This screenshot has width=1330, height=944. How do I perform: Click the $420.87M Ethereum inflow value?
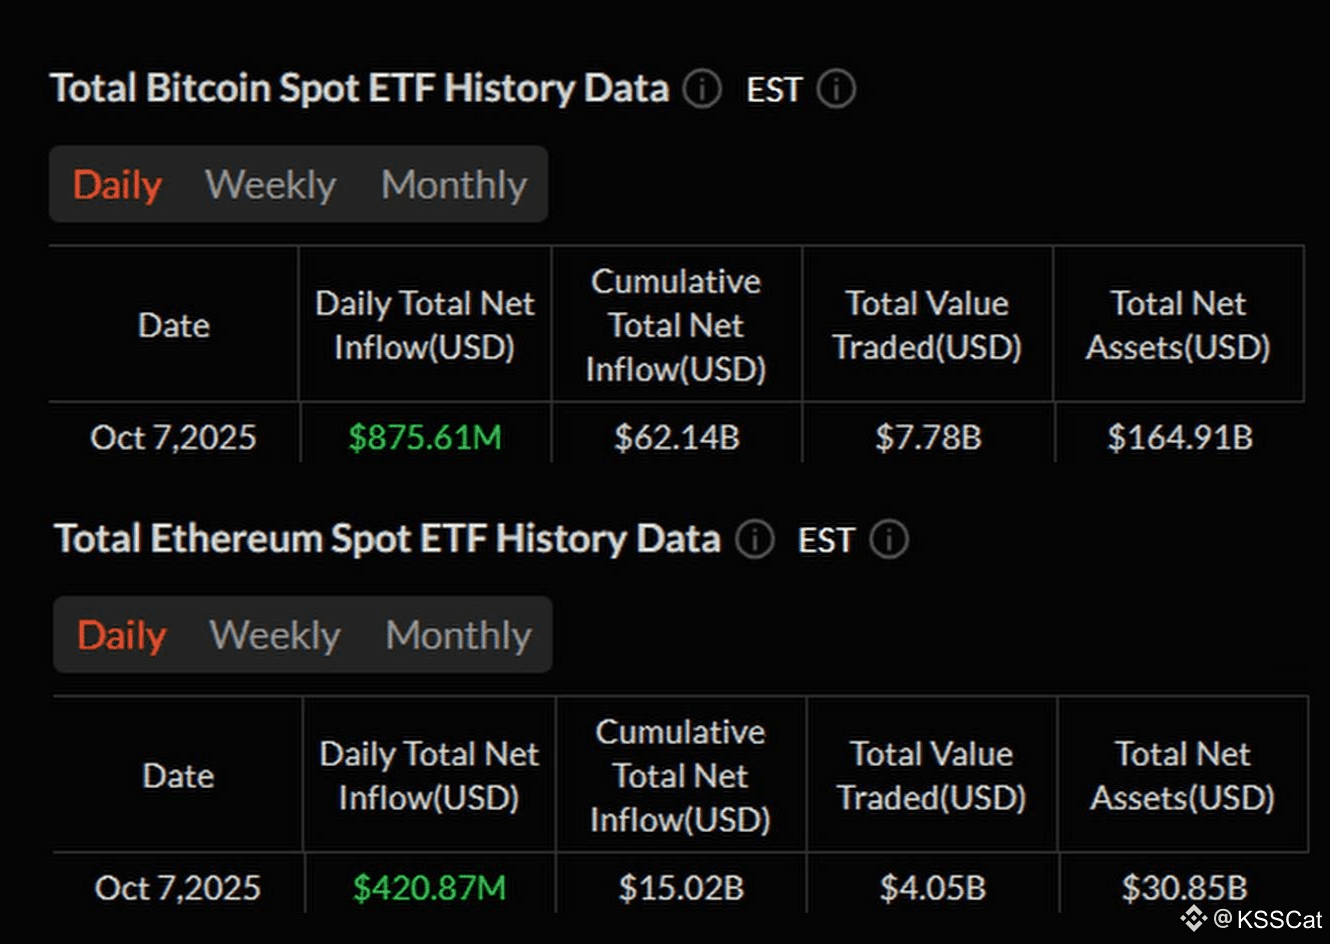(429, 888)
